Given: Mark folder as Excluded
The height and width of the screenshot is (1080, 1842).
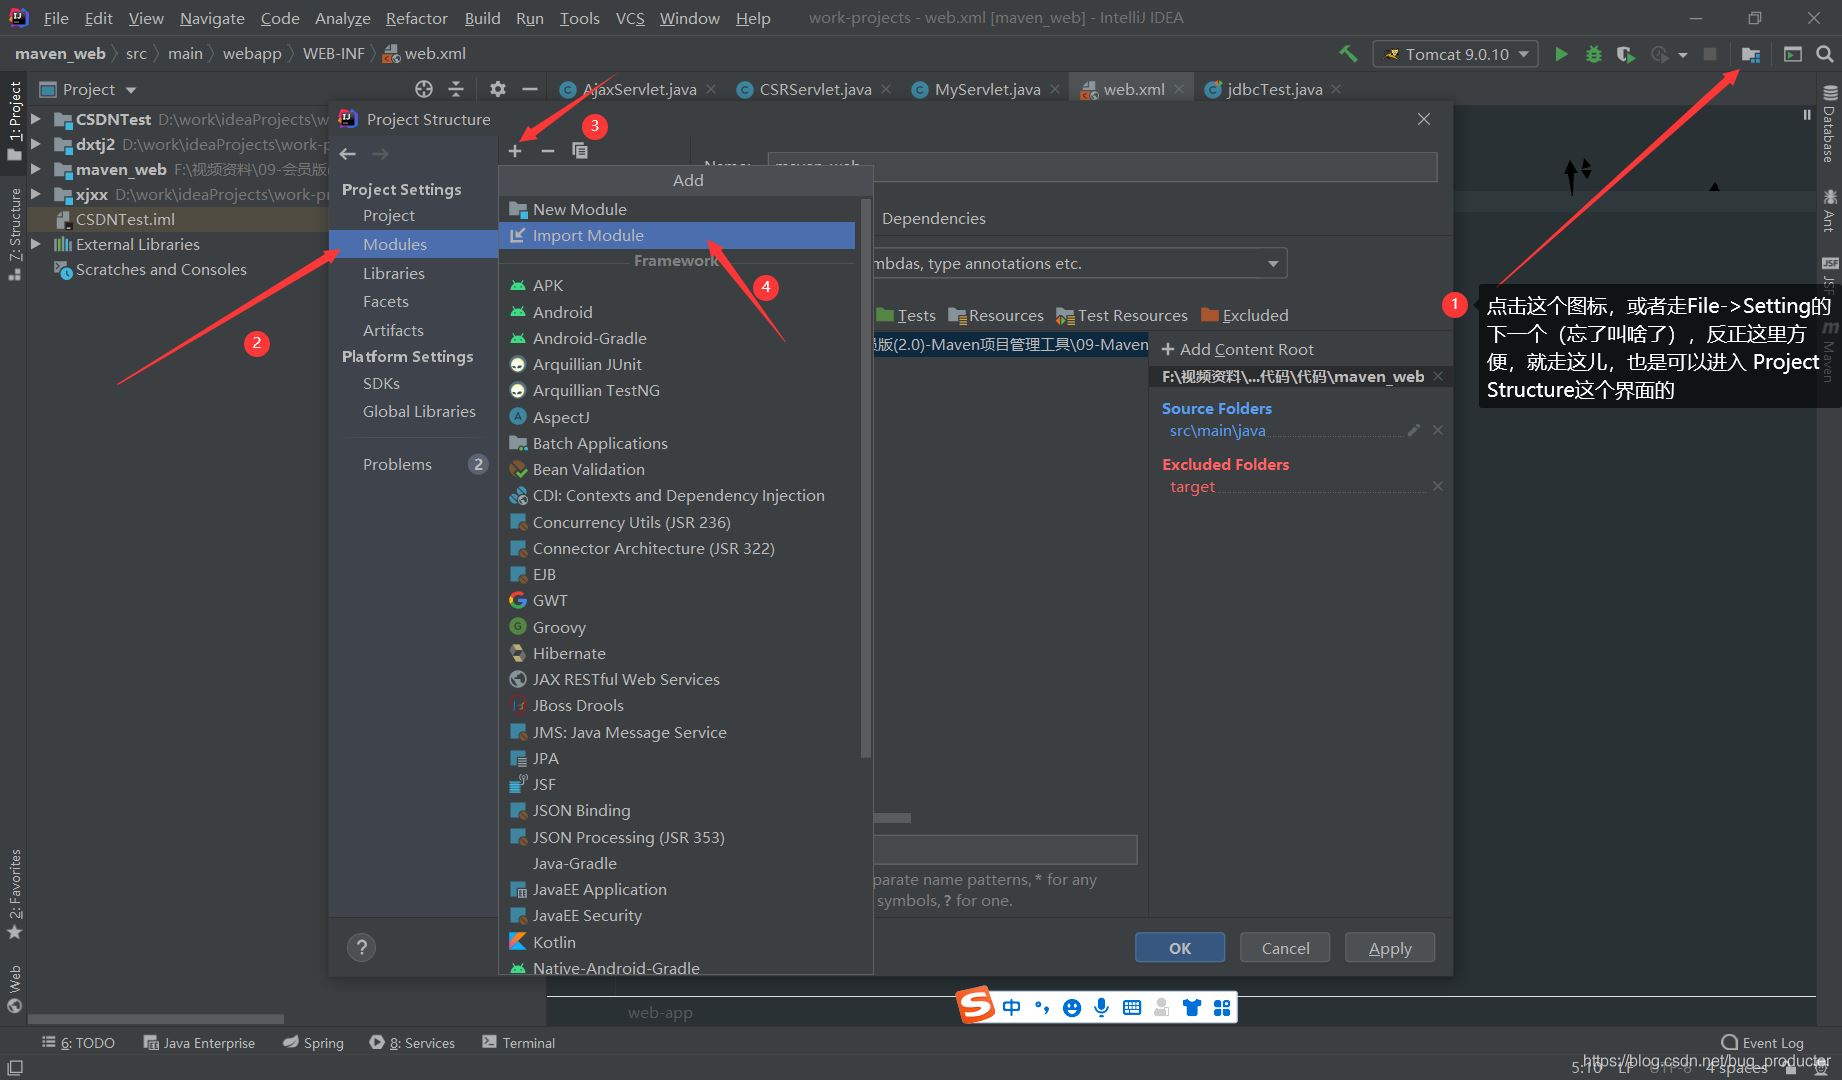Looking at the screenshot, I should (x=1245, y=315).
